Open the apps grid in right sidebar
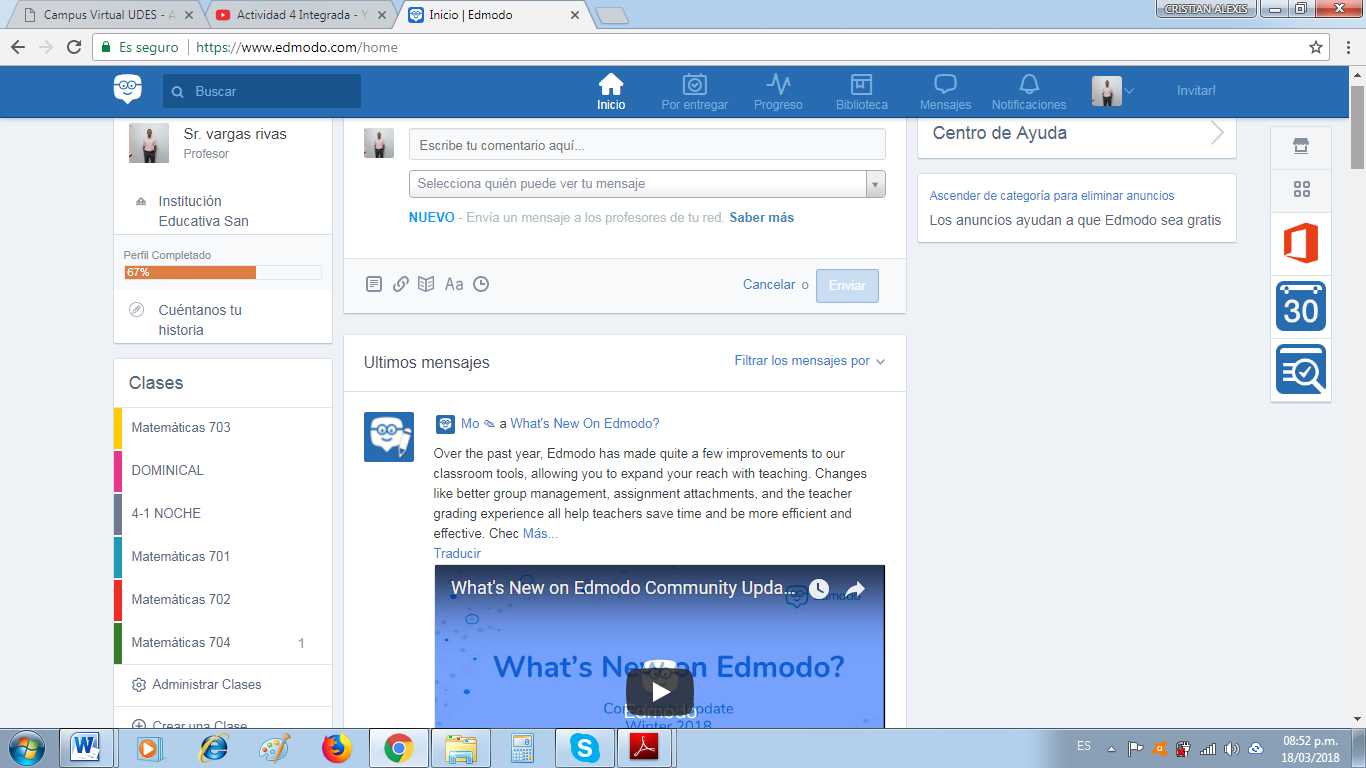The image size is (1366, 768). (x=1300, y=190)
